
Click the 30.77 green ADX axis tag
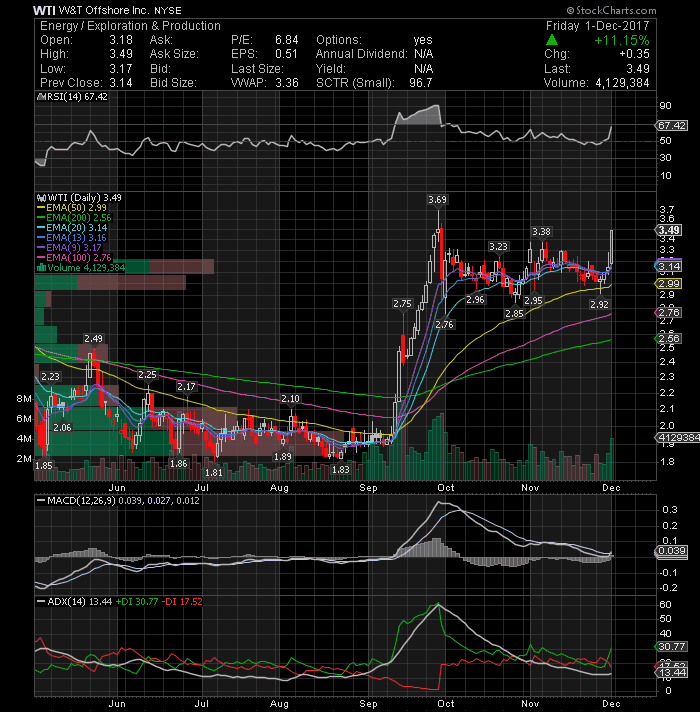tap(671, 646)
